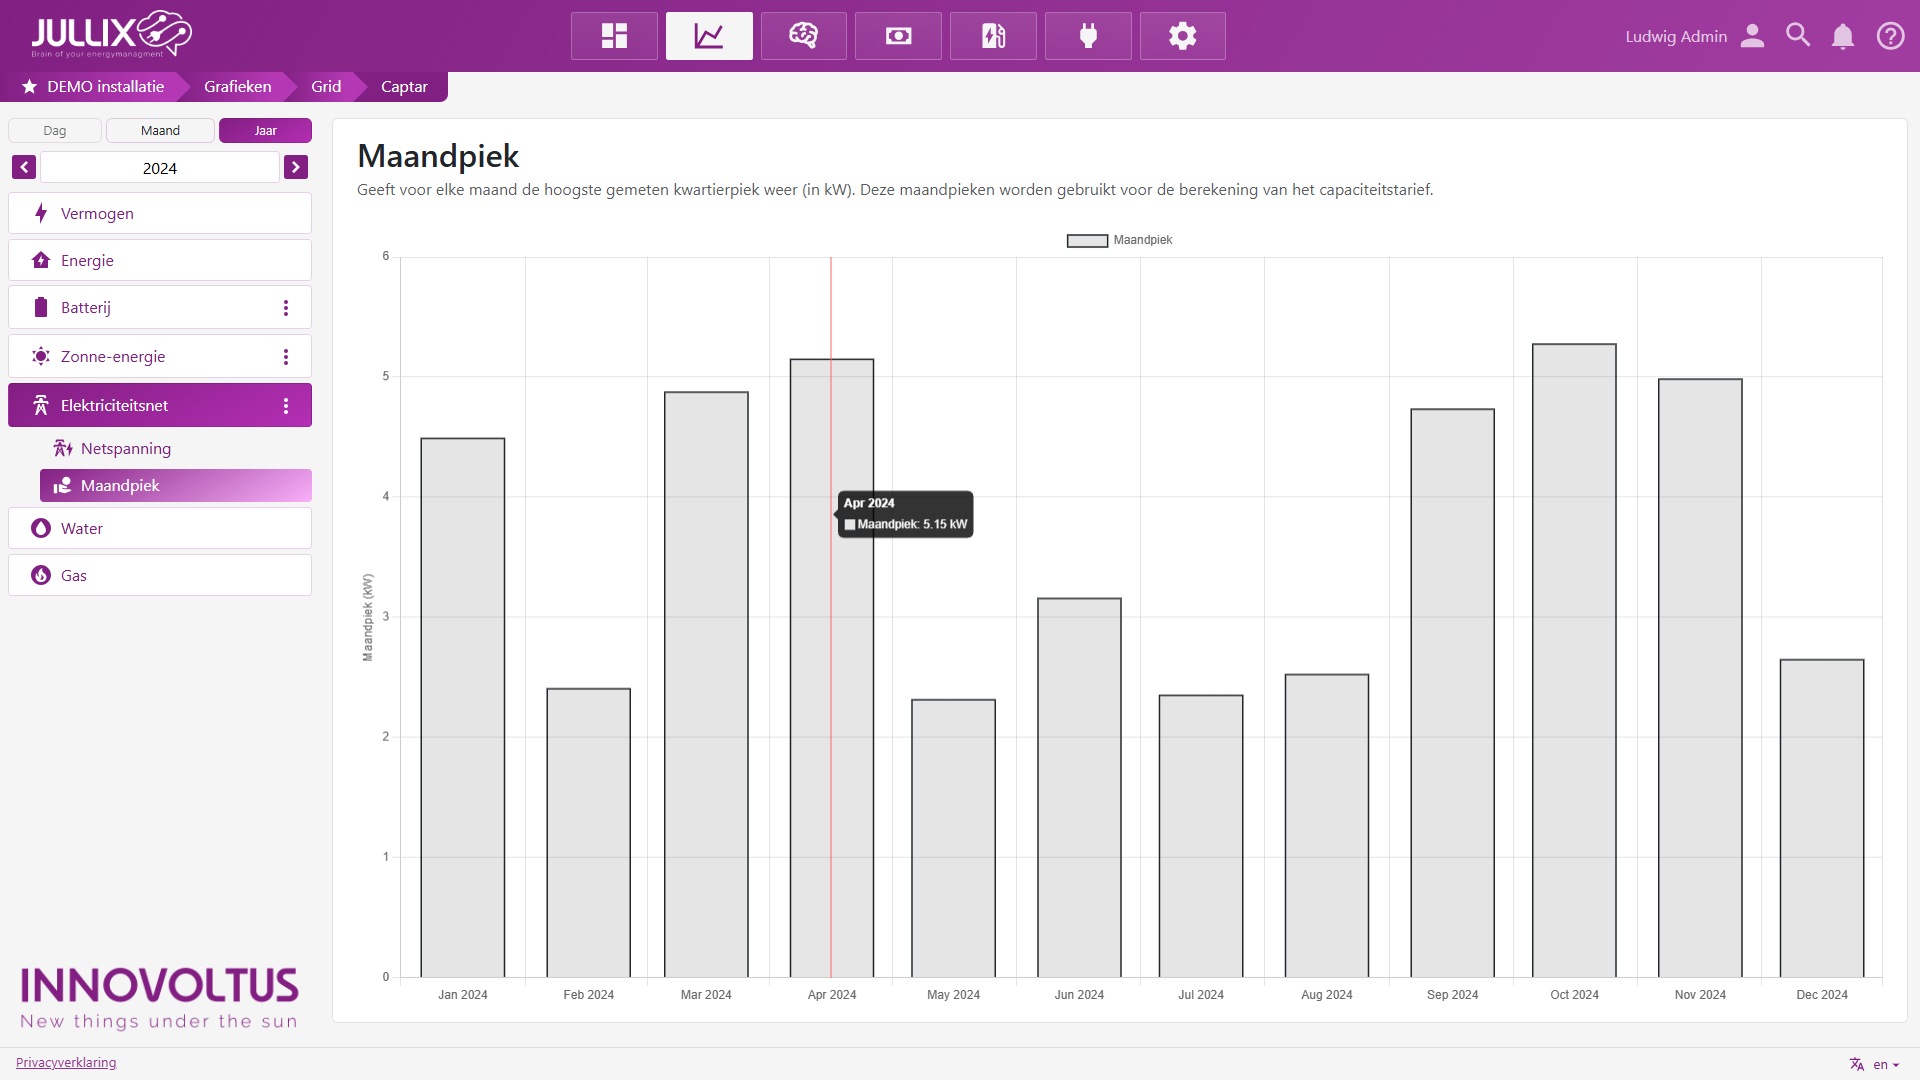Screen dimensions: 1920x1080
Task: Go to previous year arrow button
Action: coord(24,167)
